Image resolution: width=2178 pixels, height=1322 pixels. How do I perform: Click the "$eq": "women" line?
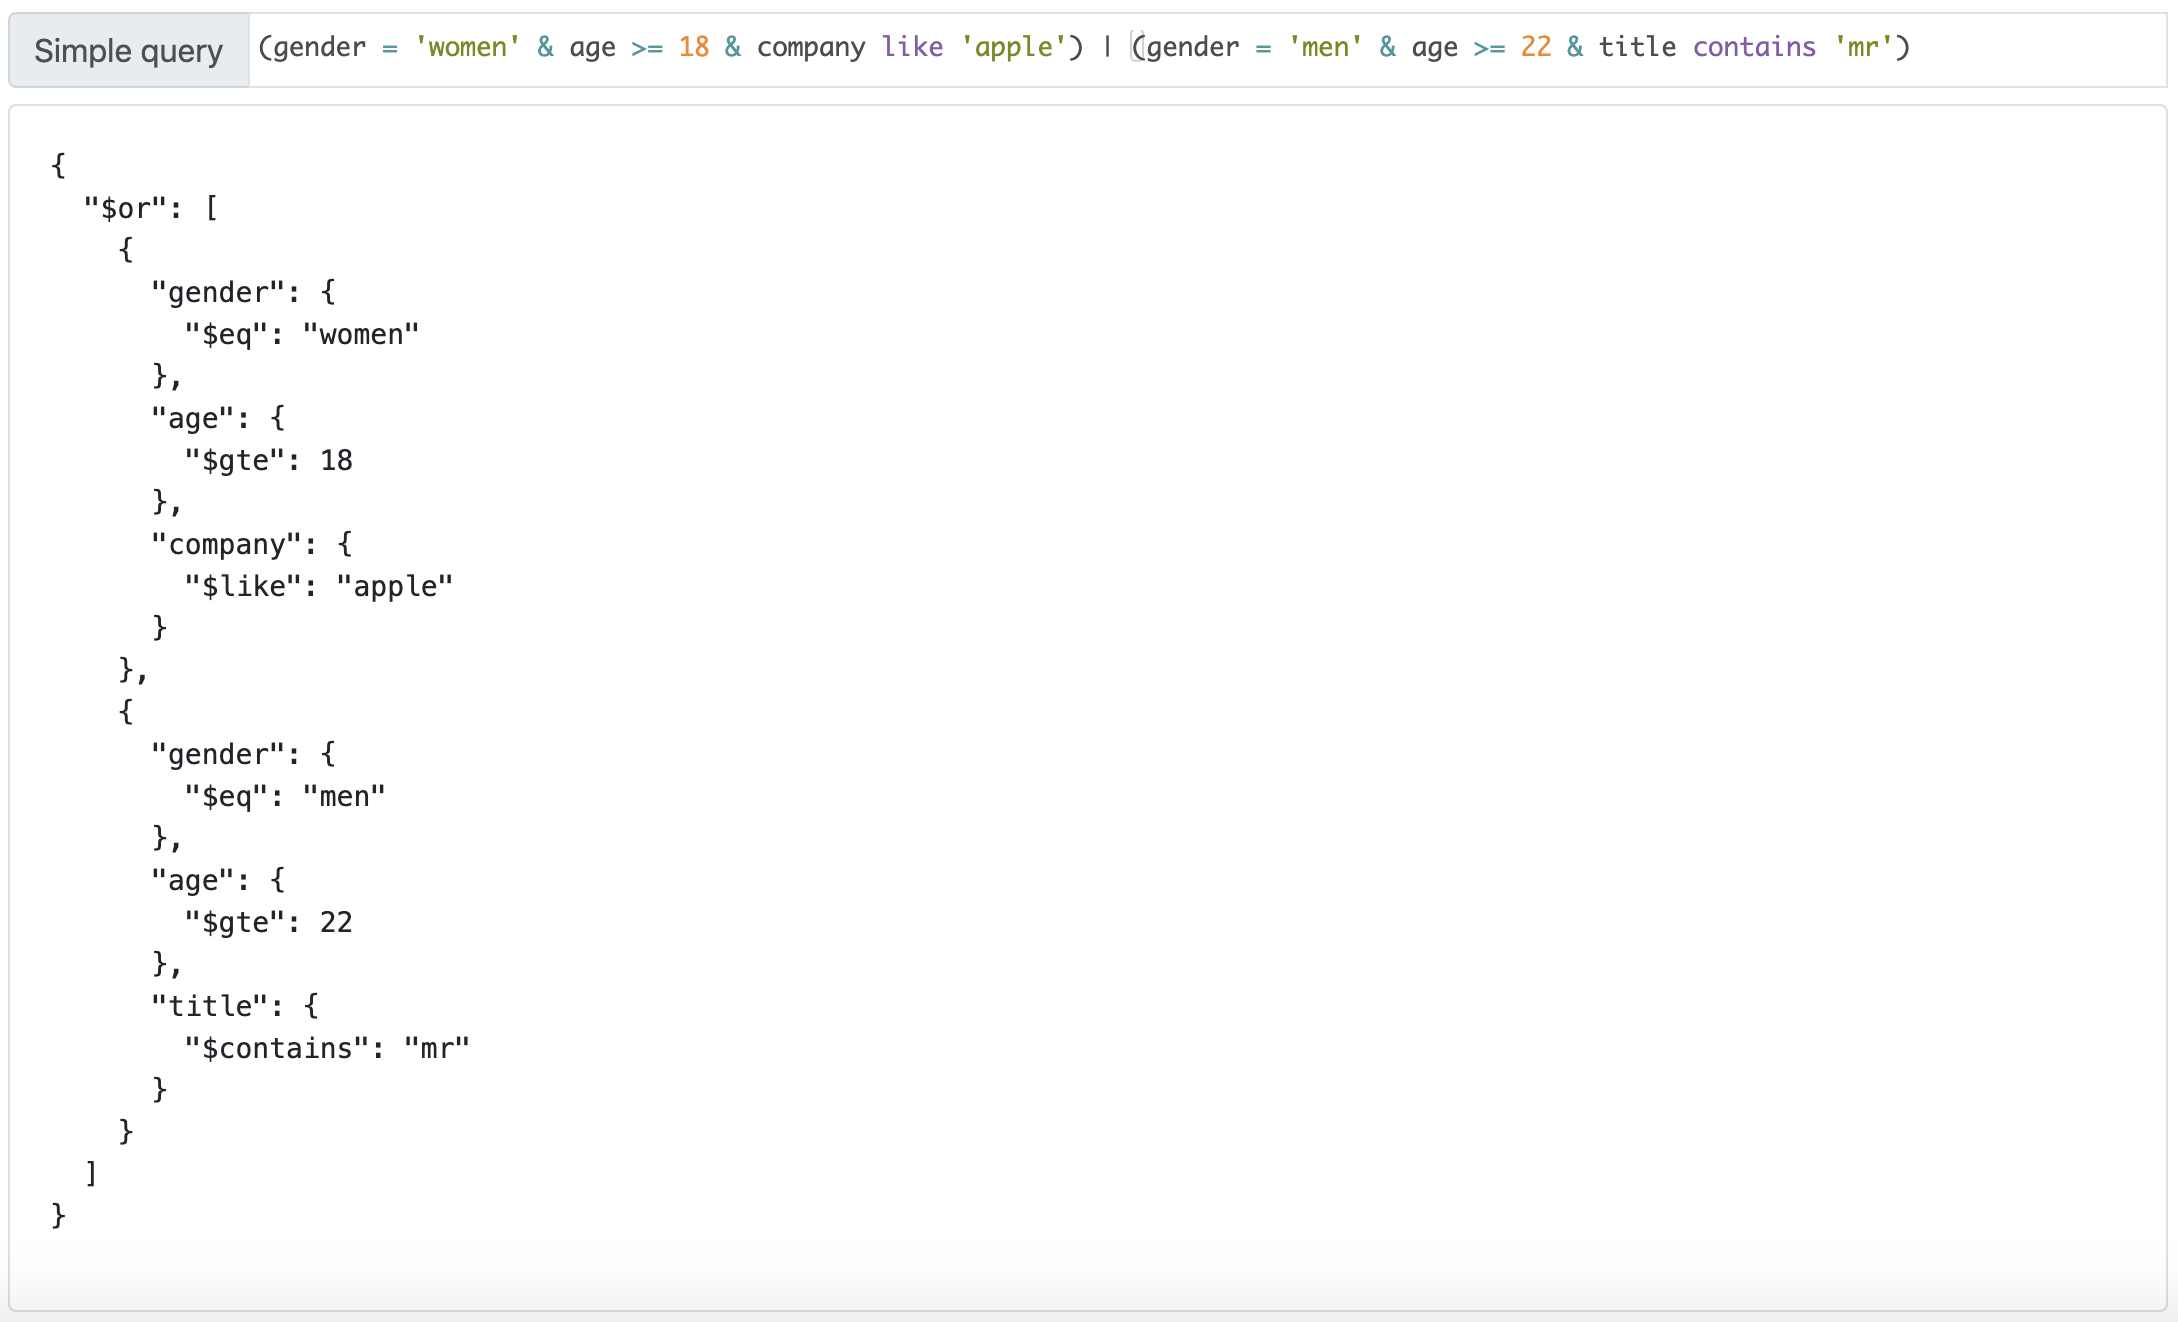tap(301, 334)
